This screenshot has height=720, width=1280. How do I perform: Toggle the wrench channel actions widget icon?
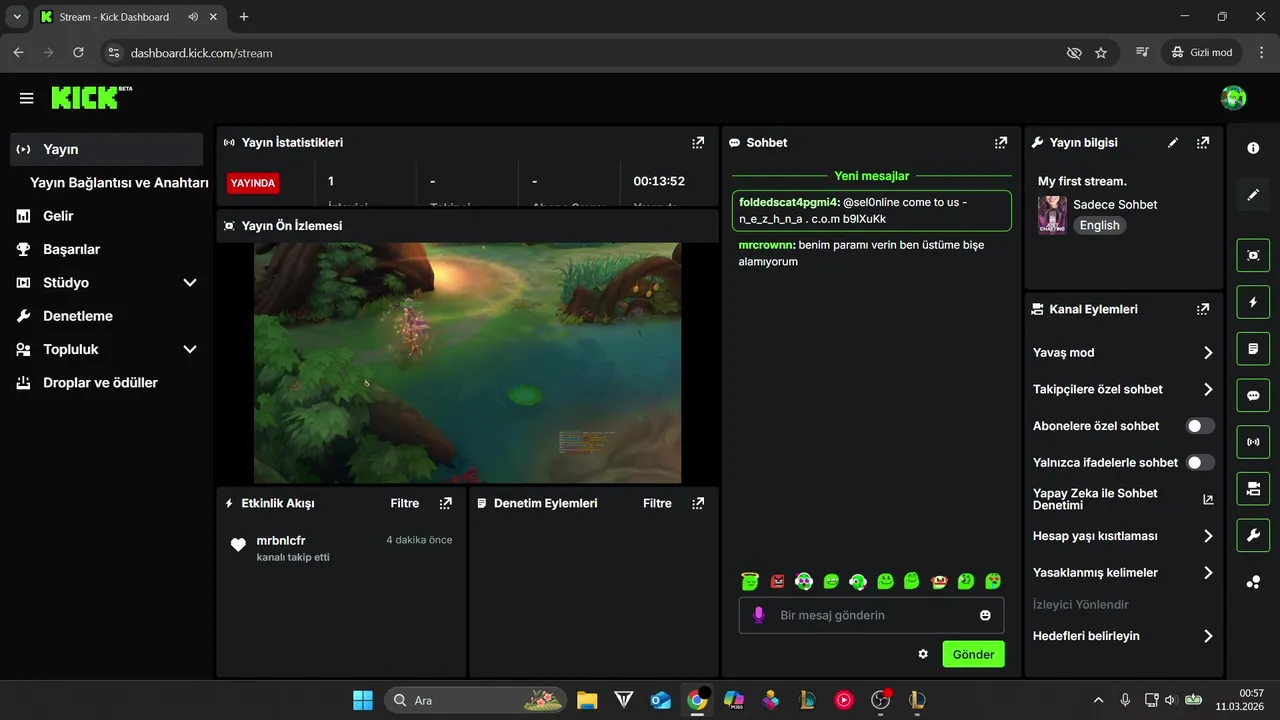coord(1253,536)
